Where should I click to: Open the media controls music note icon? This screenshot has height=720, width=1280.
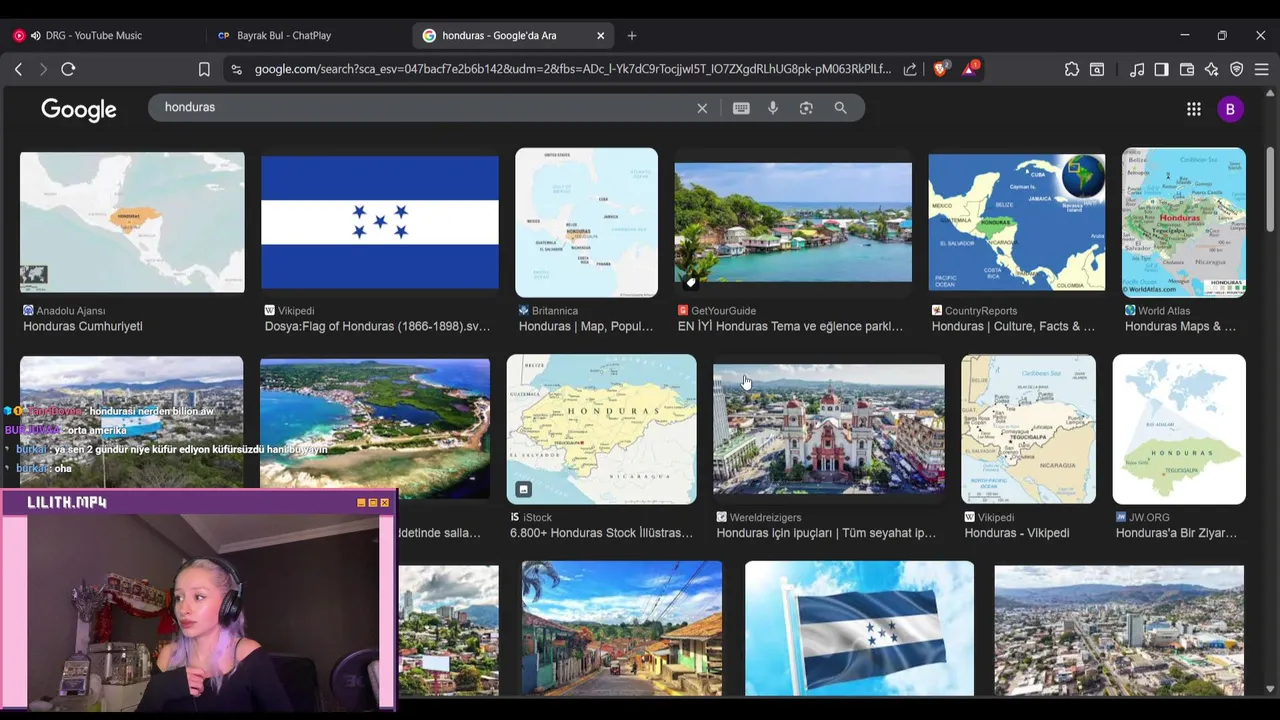point(1137,69)
